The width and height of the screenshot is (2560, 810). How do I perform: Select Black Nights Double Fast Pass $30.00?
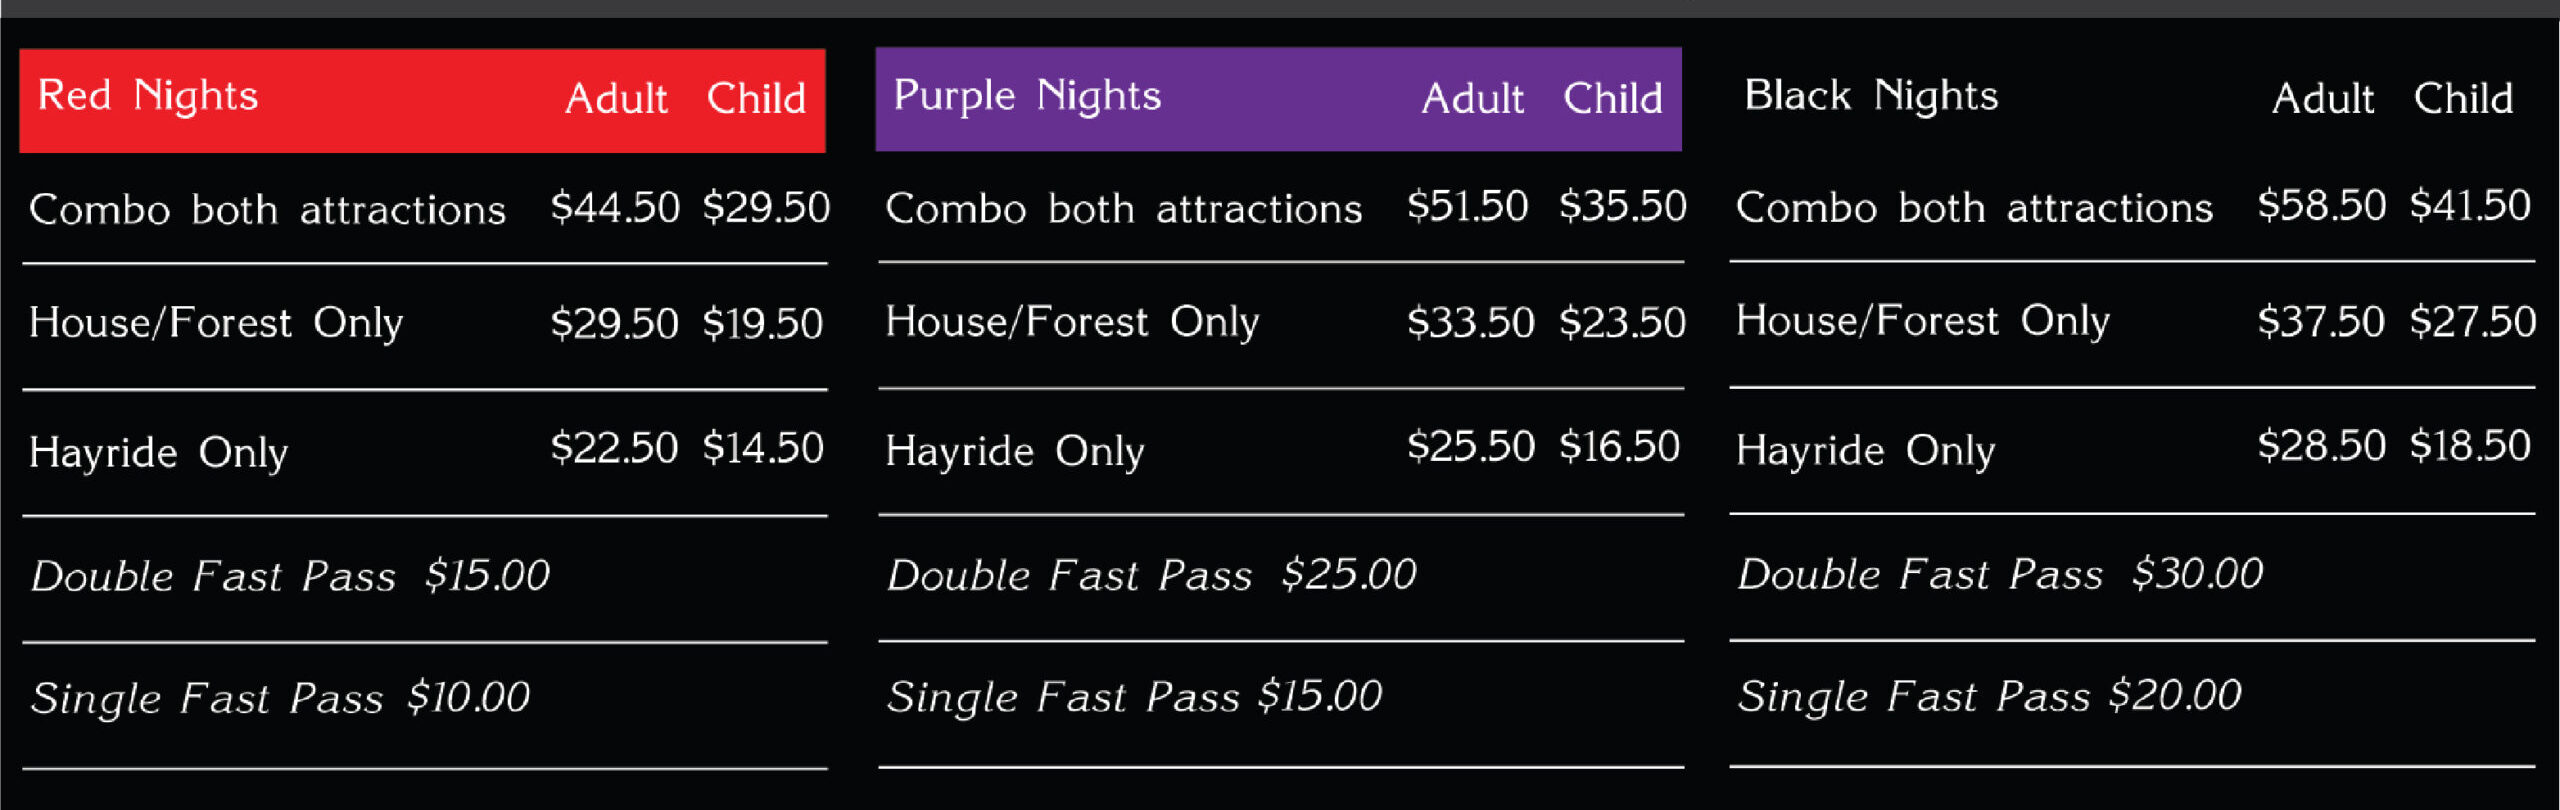[x=2000, y=574]
